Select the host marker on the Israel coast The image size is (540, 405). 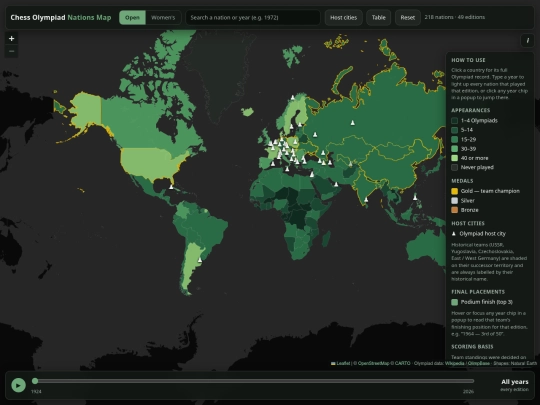point(312,175)
